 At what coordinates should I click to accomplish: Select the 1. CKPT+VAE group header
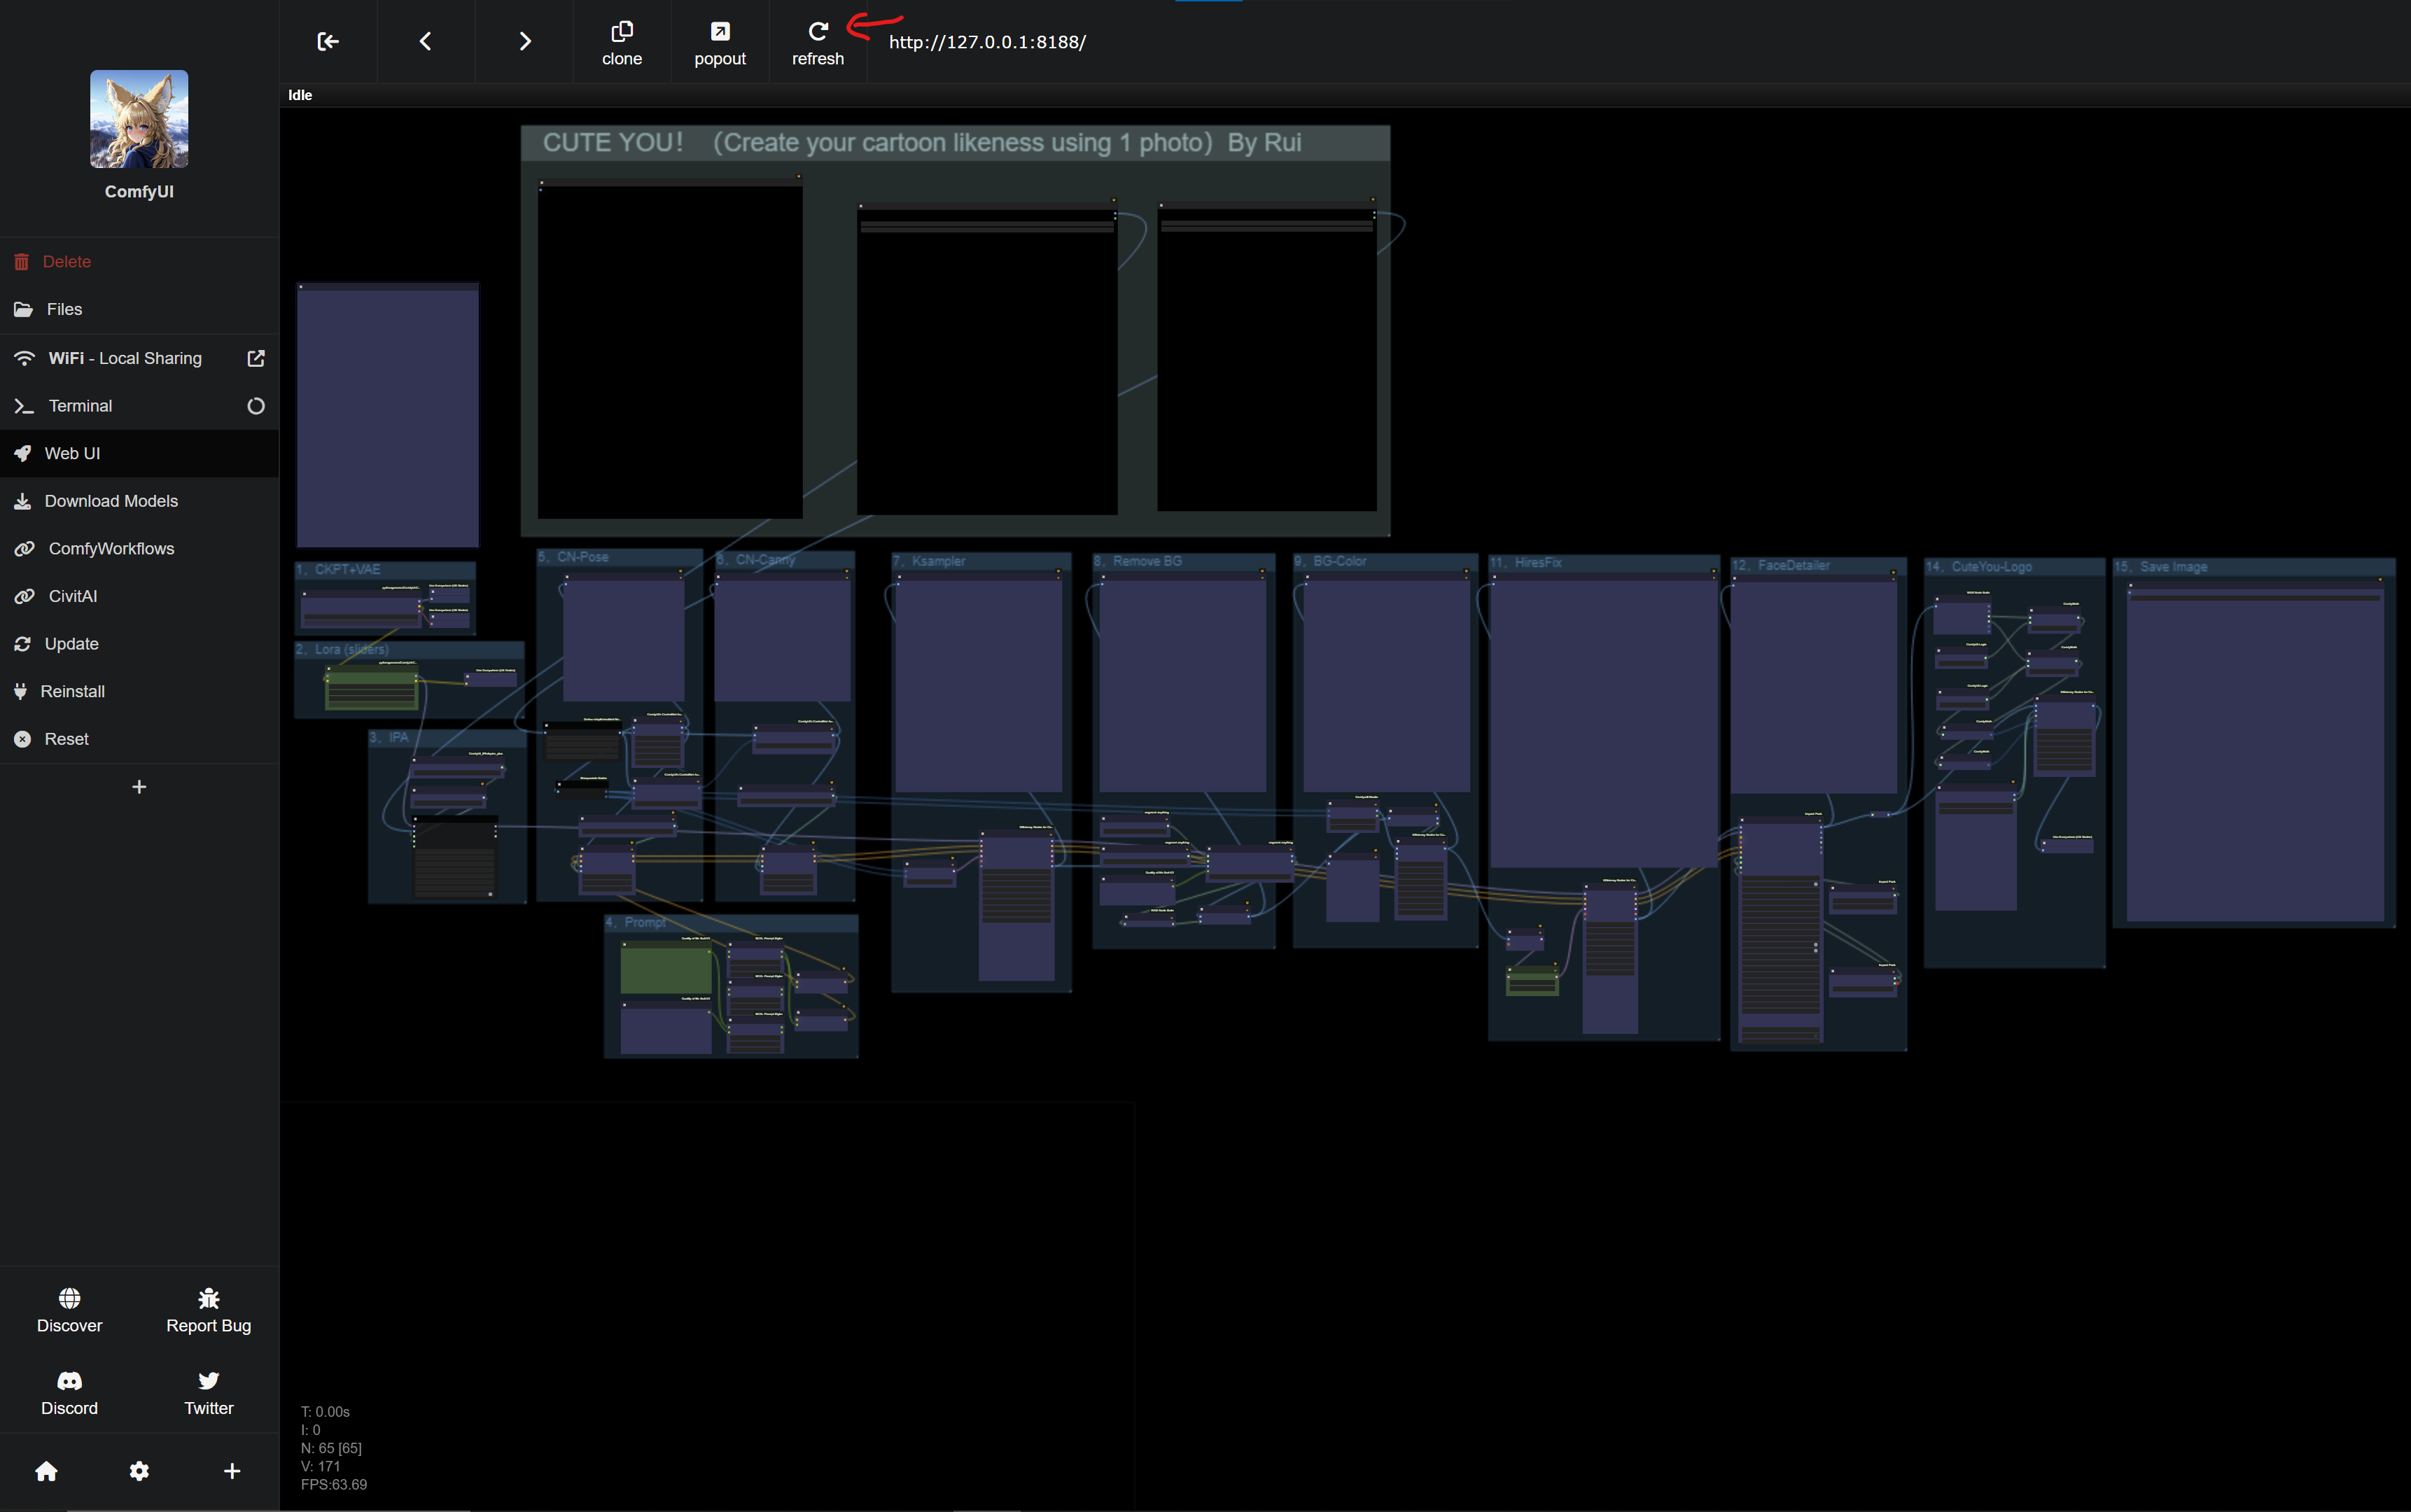385,569
